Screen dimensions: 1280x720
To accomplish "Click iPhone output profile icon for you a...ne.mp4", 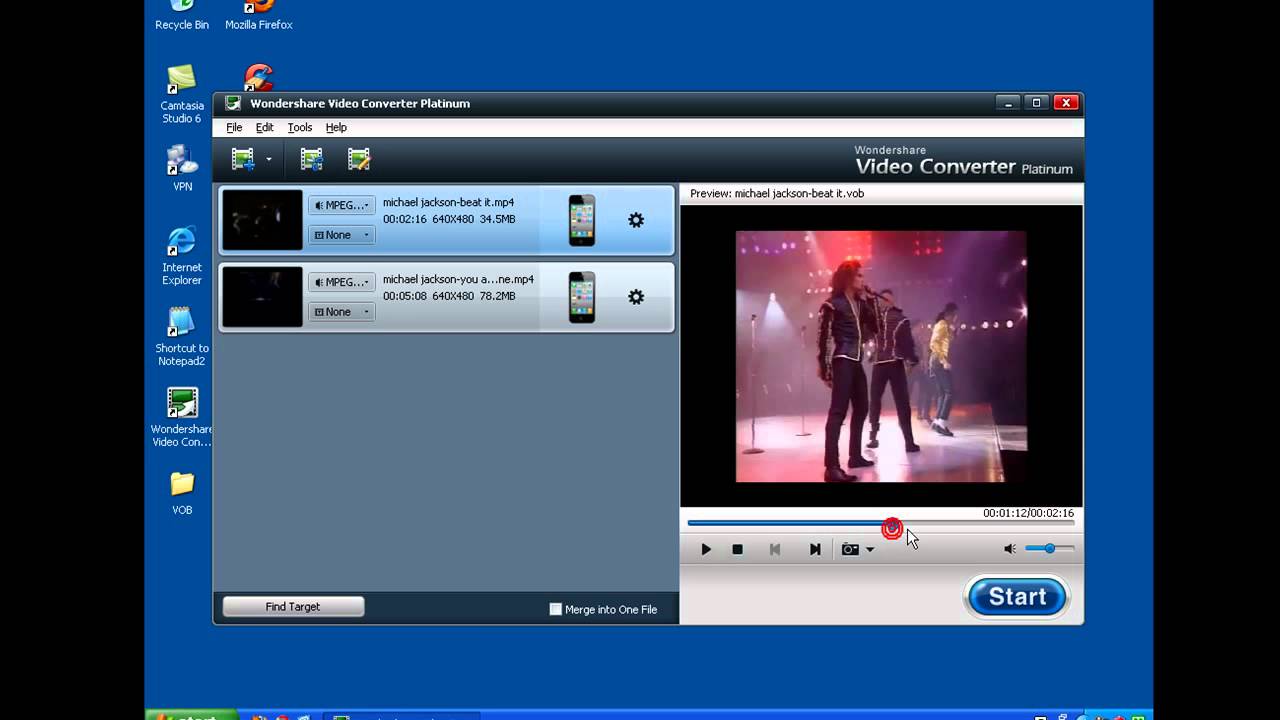I will tap(582, 297).
